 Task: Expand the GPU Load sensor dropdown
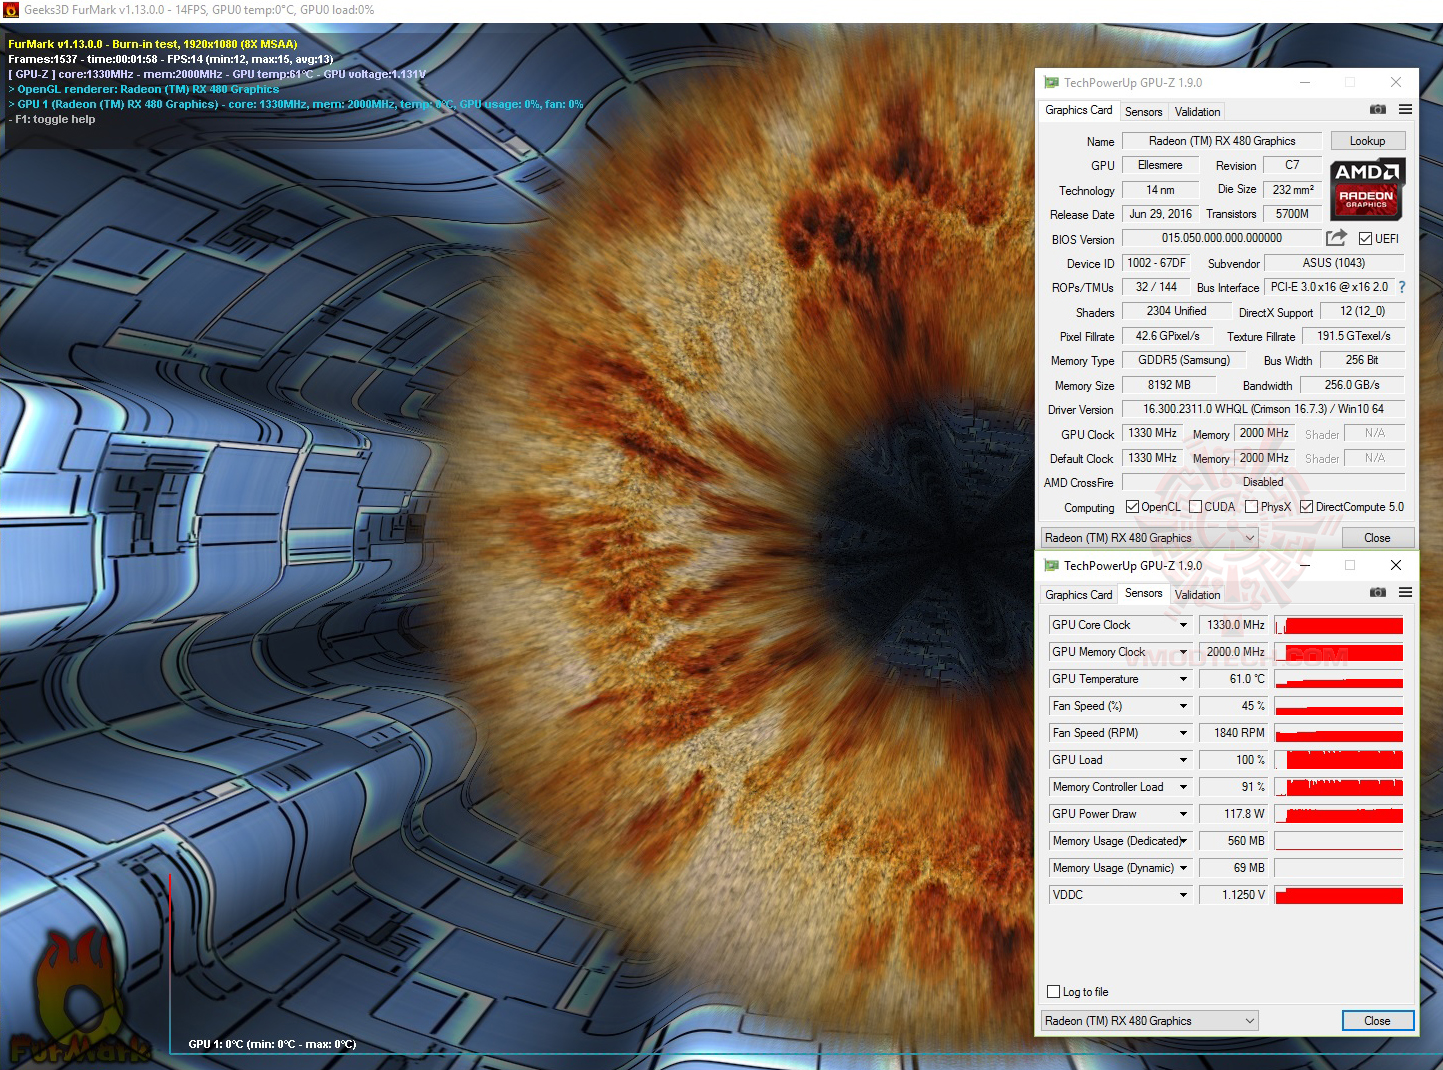coord(1183,760)
